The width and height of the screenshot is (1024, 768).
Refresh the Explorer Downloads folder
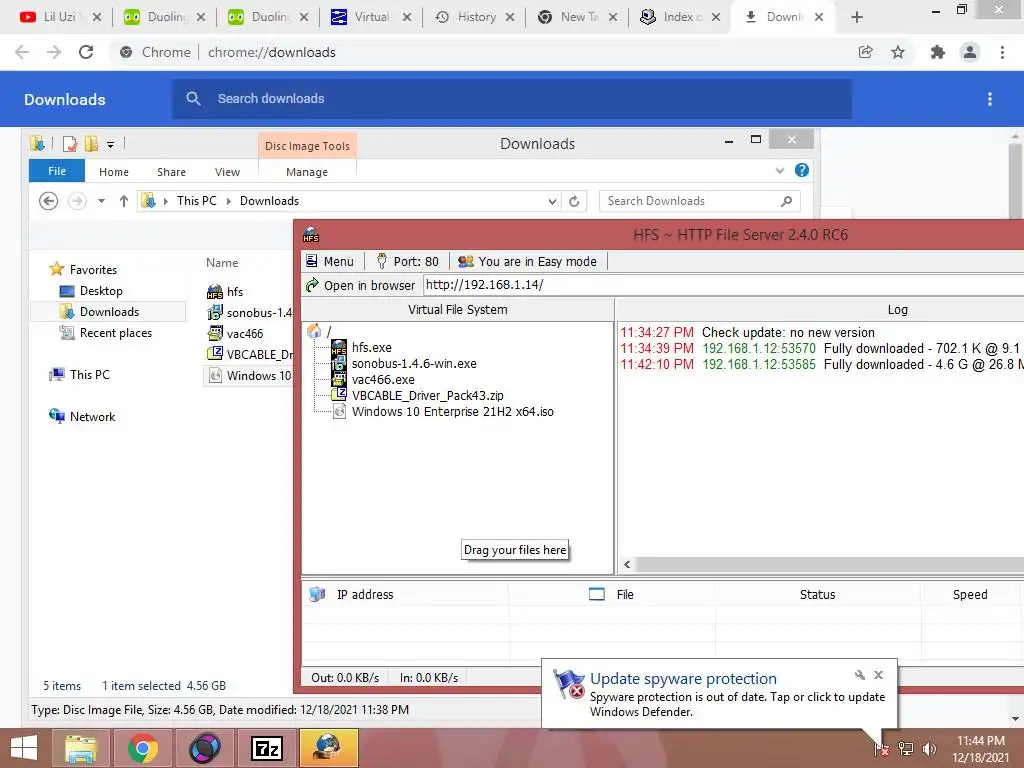tap(574, 201)
